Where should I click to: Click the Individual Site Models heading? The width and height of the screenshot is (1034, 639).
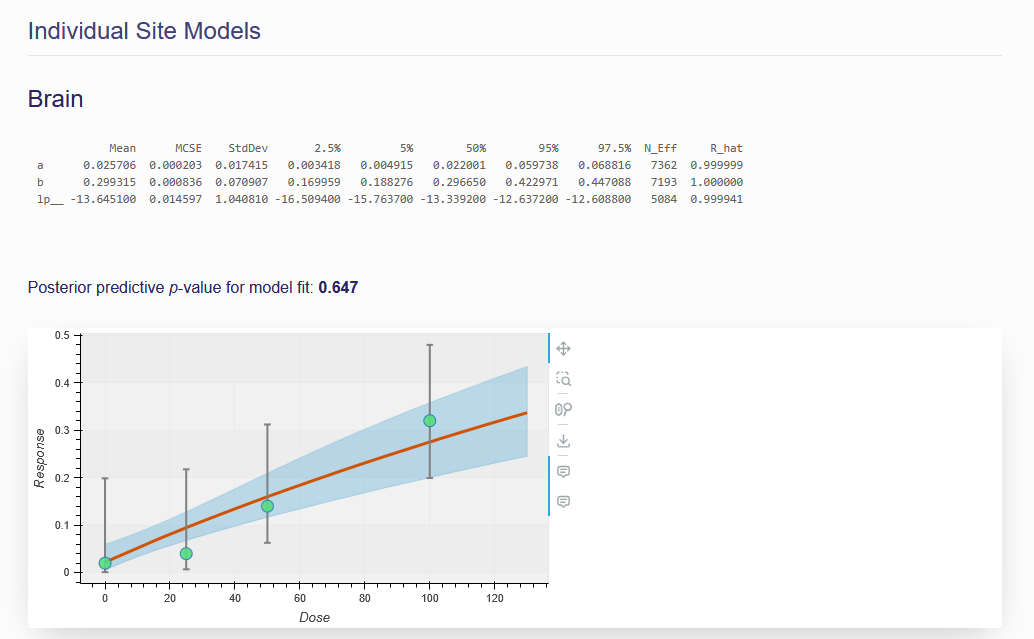(144, 31)
